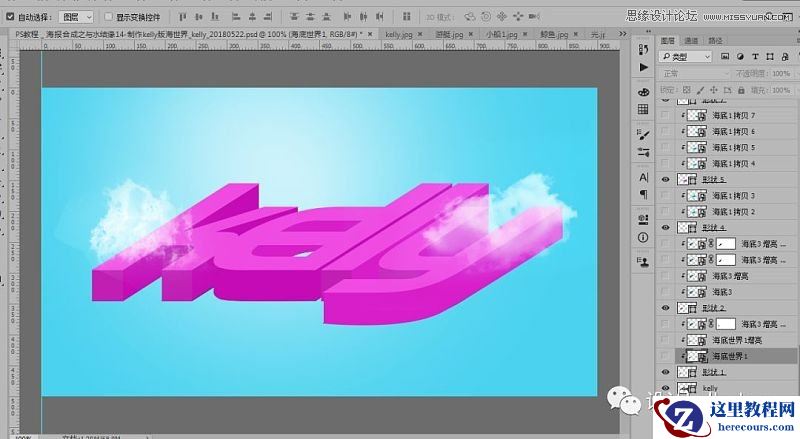800x439 pixels.
Task: Switch to the 通道 channels tab
Action: (x=691, y=40)
